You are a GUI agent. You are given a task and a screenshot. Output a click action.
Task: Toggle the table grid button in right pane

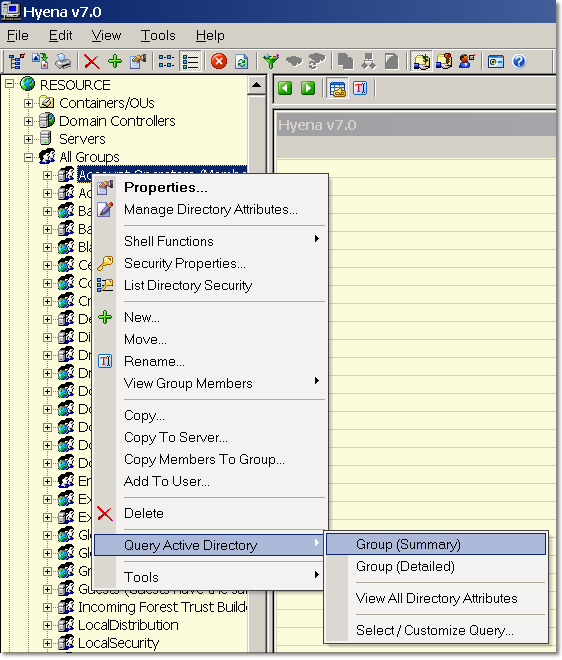pos(337,88)
